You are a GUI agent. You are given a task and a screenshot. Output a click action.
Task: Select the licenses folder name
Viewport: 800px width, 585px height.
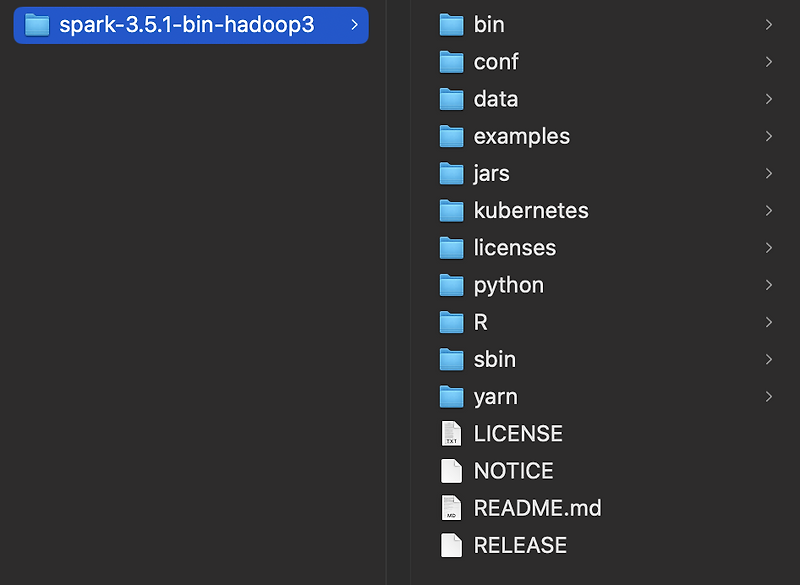(515, 248)
